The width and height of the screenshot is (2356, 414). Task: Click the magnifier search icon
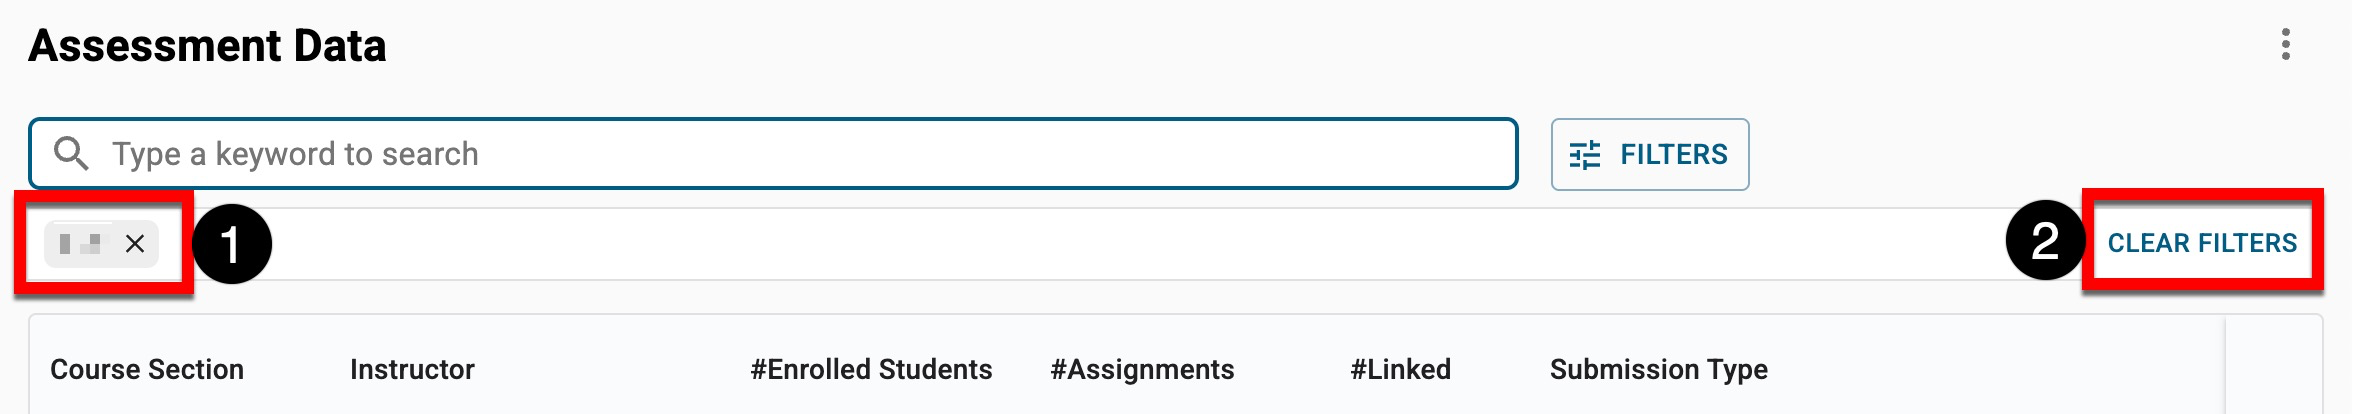[71, 154]
